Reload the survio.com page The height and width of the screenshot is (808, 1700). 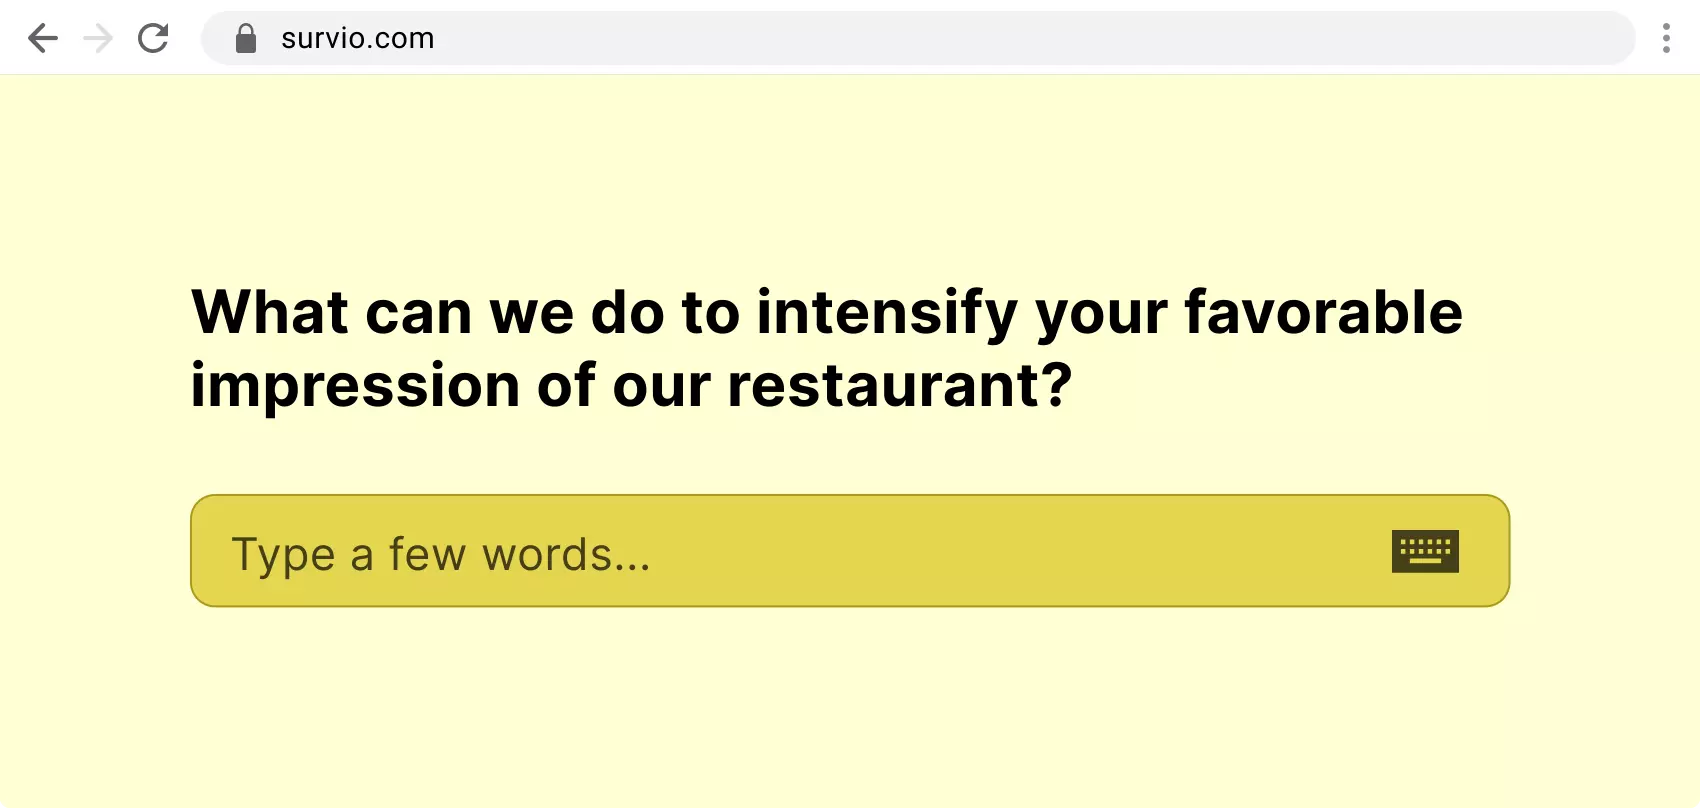153,39
